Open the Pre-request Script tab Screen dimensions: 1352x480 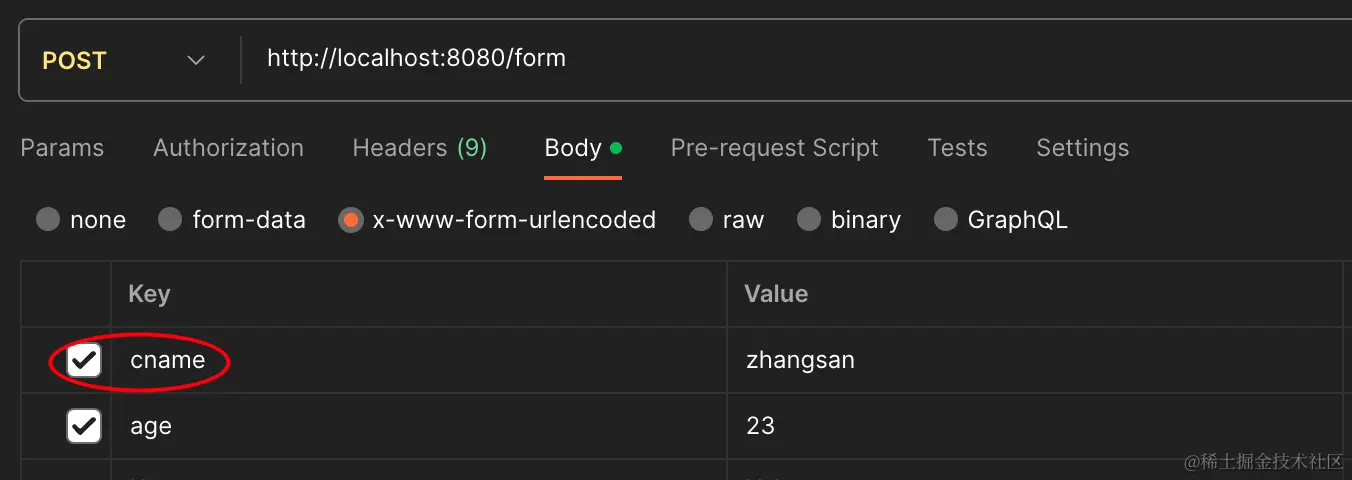774,148
